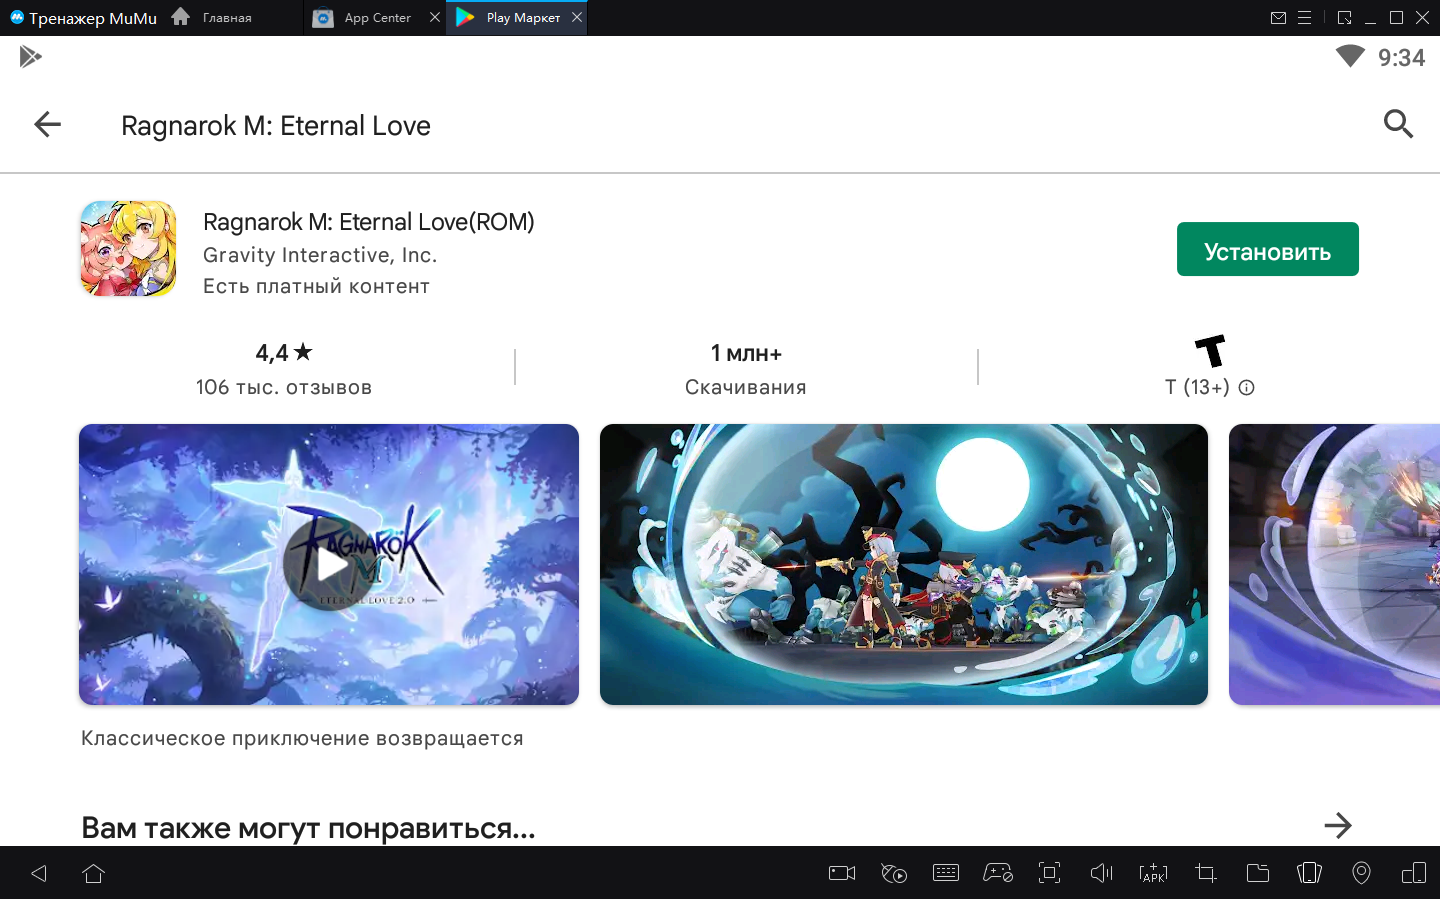Open the emulator hamburger menu
The image size is (1440, 899).
(x=1304, y=18)
